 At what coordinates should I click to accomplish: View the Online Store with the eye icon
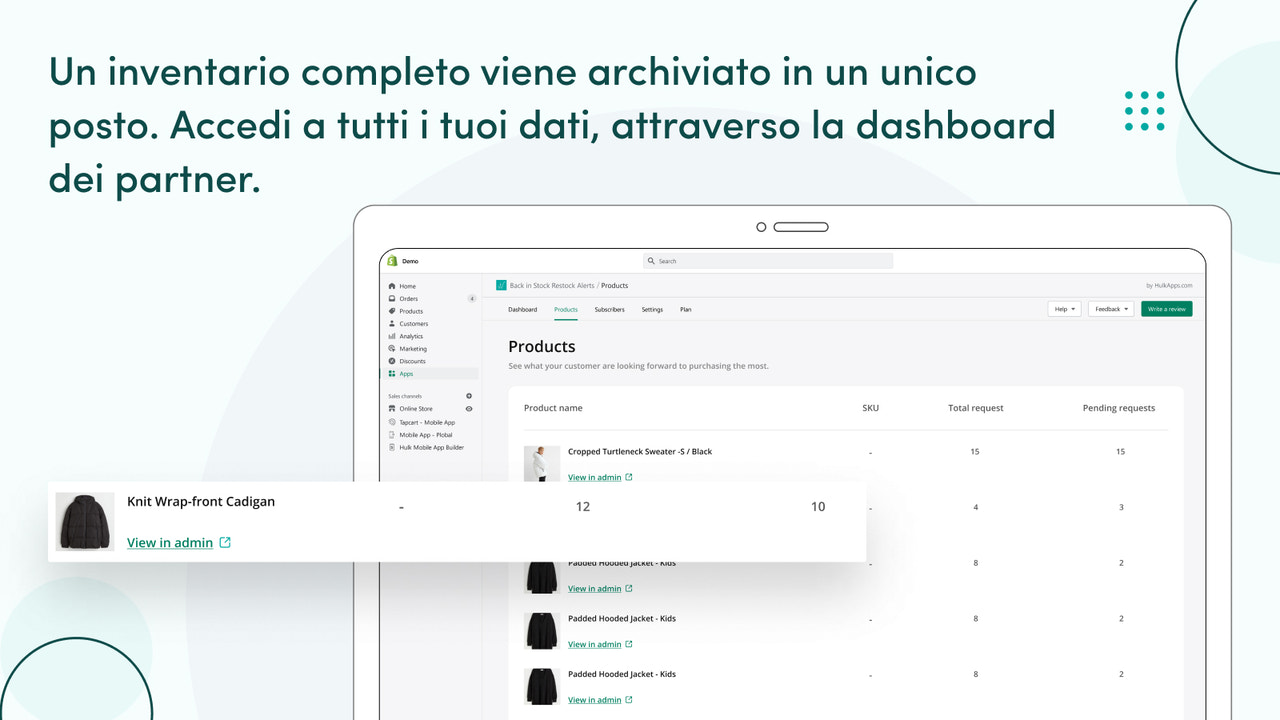pyautogui.click(x=469, y=409)
